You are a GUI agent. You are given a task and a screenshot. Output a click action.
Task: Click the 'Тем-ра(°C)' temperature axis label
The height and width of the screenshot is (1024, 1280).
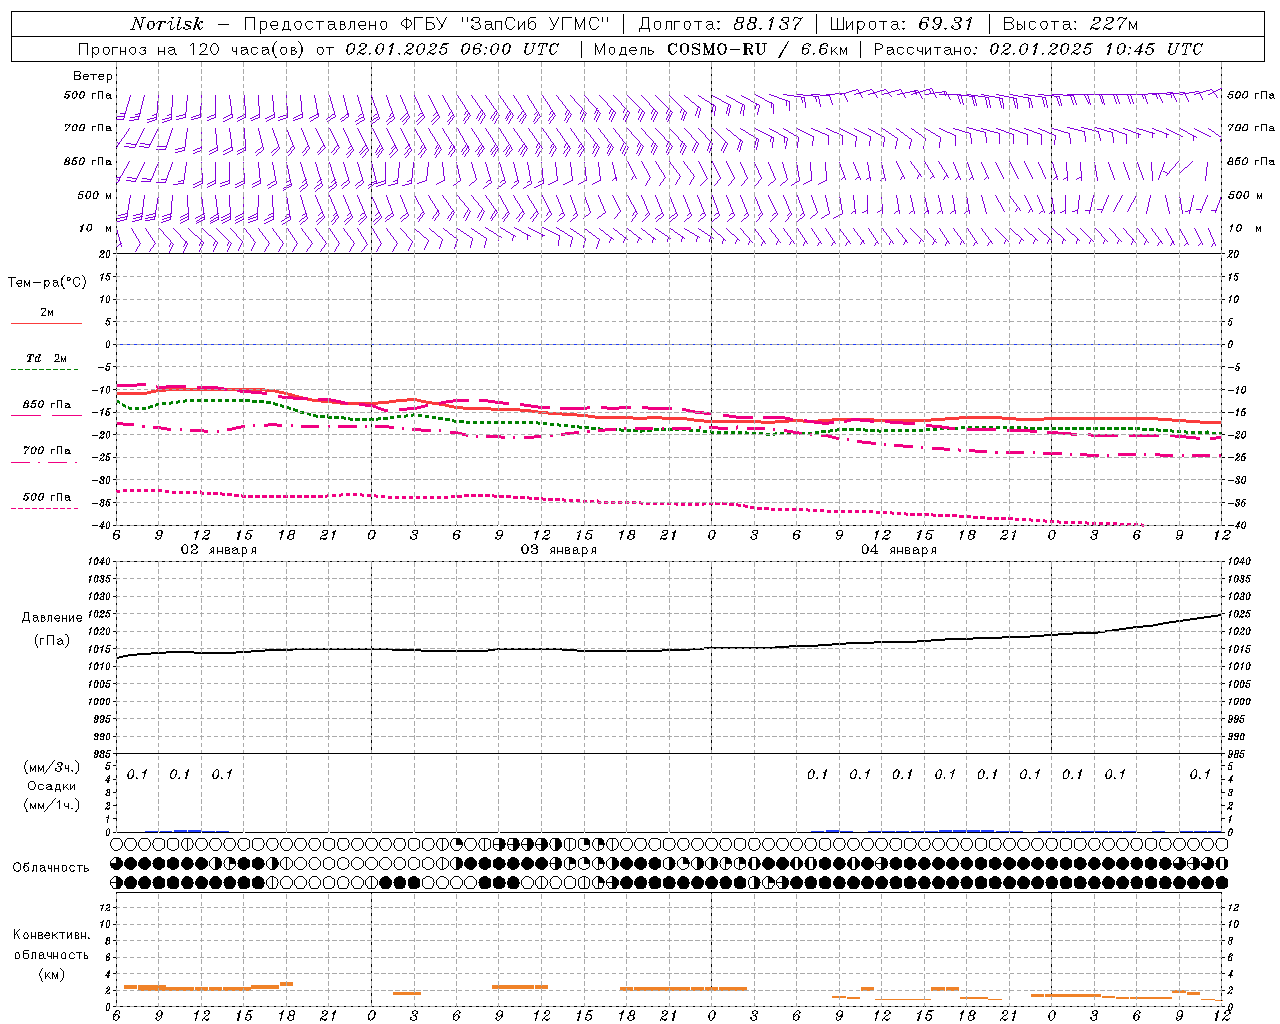click(47, 283)
